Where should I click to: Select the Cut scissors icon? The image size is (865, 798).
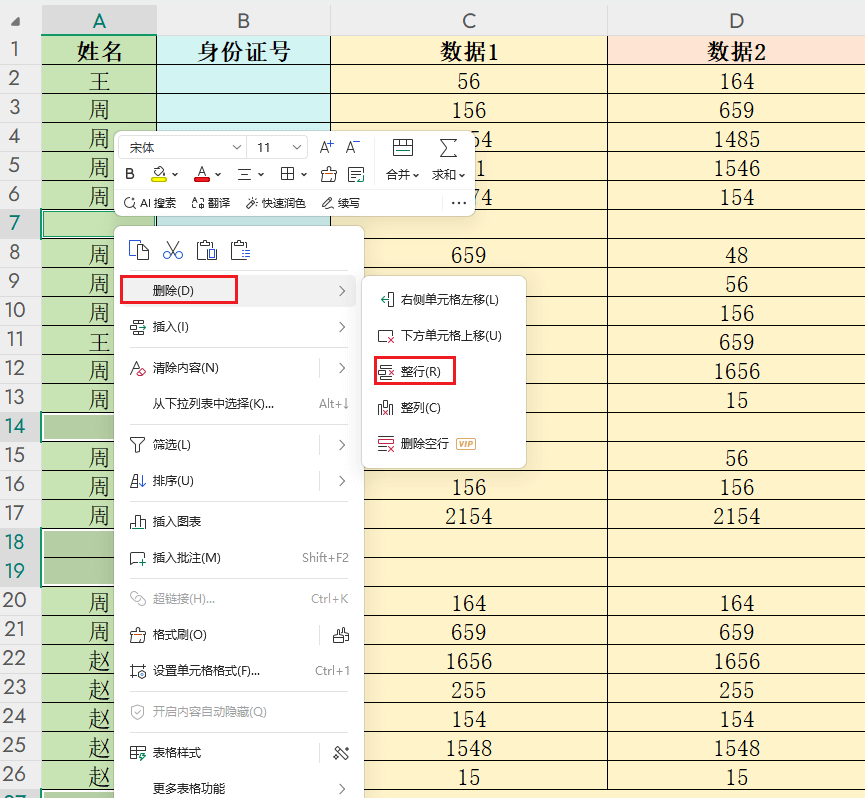coord(173,250)
